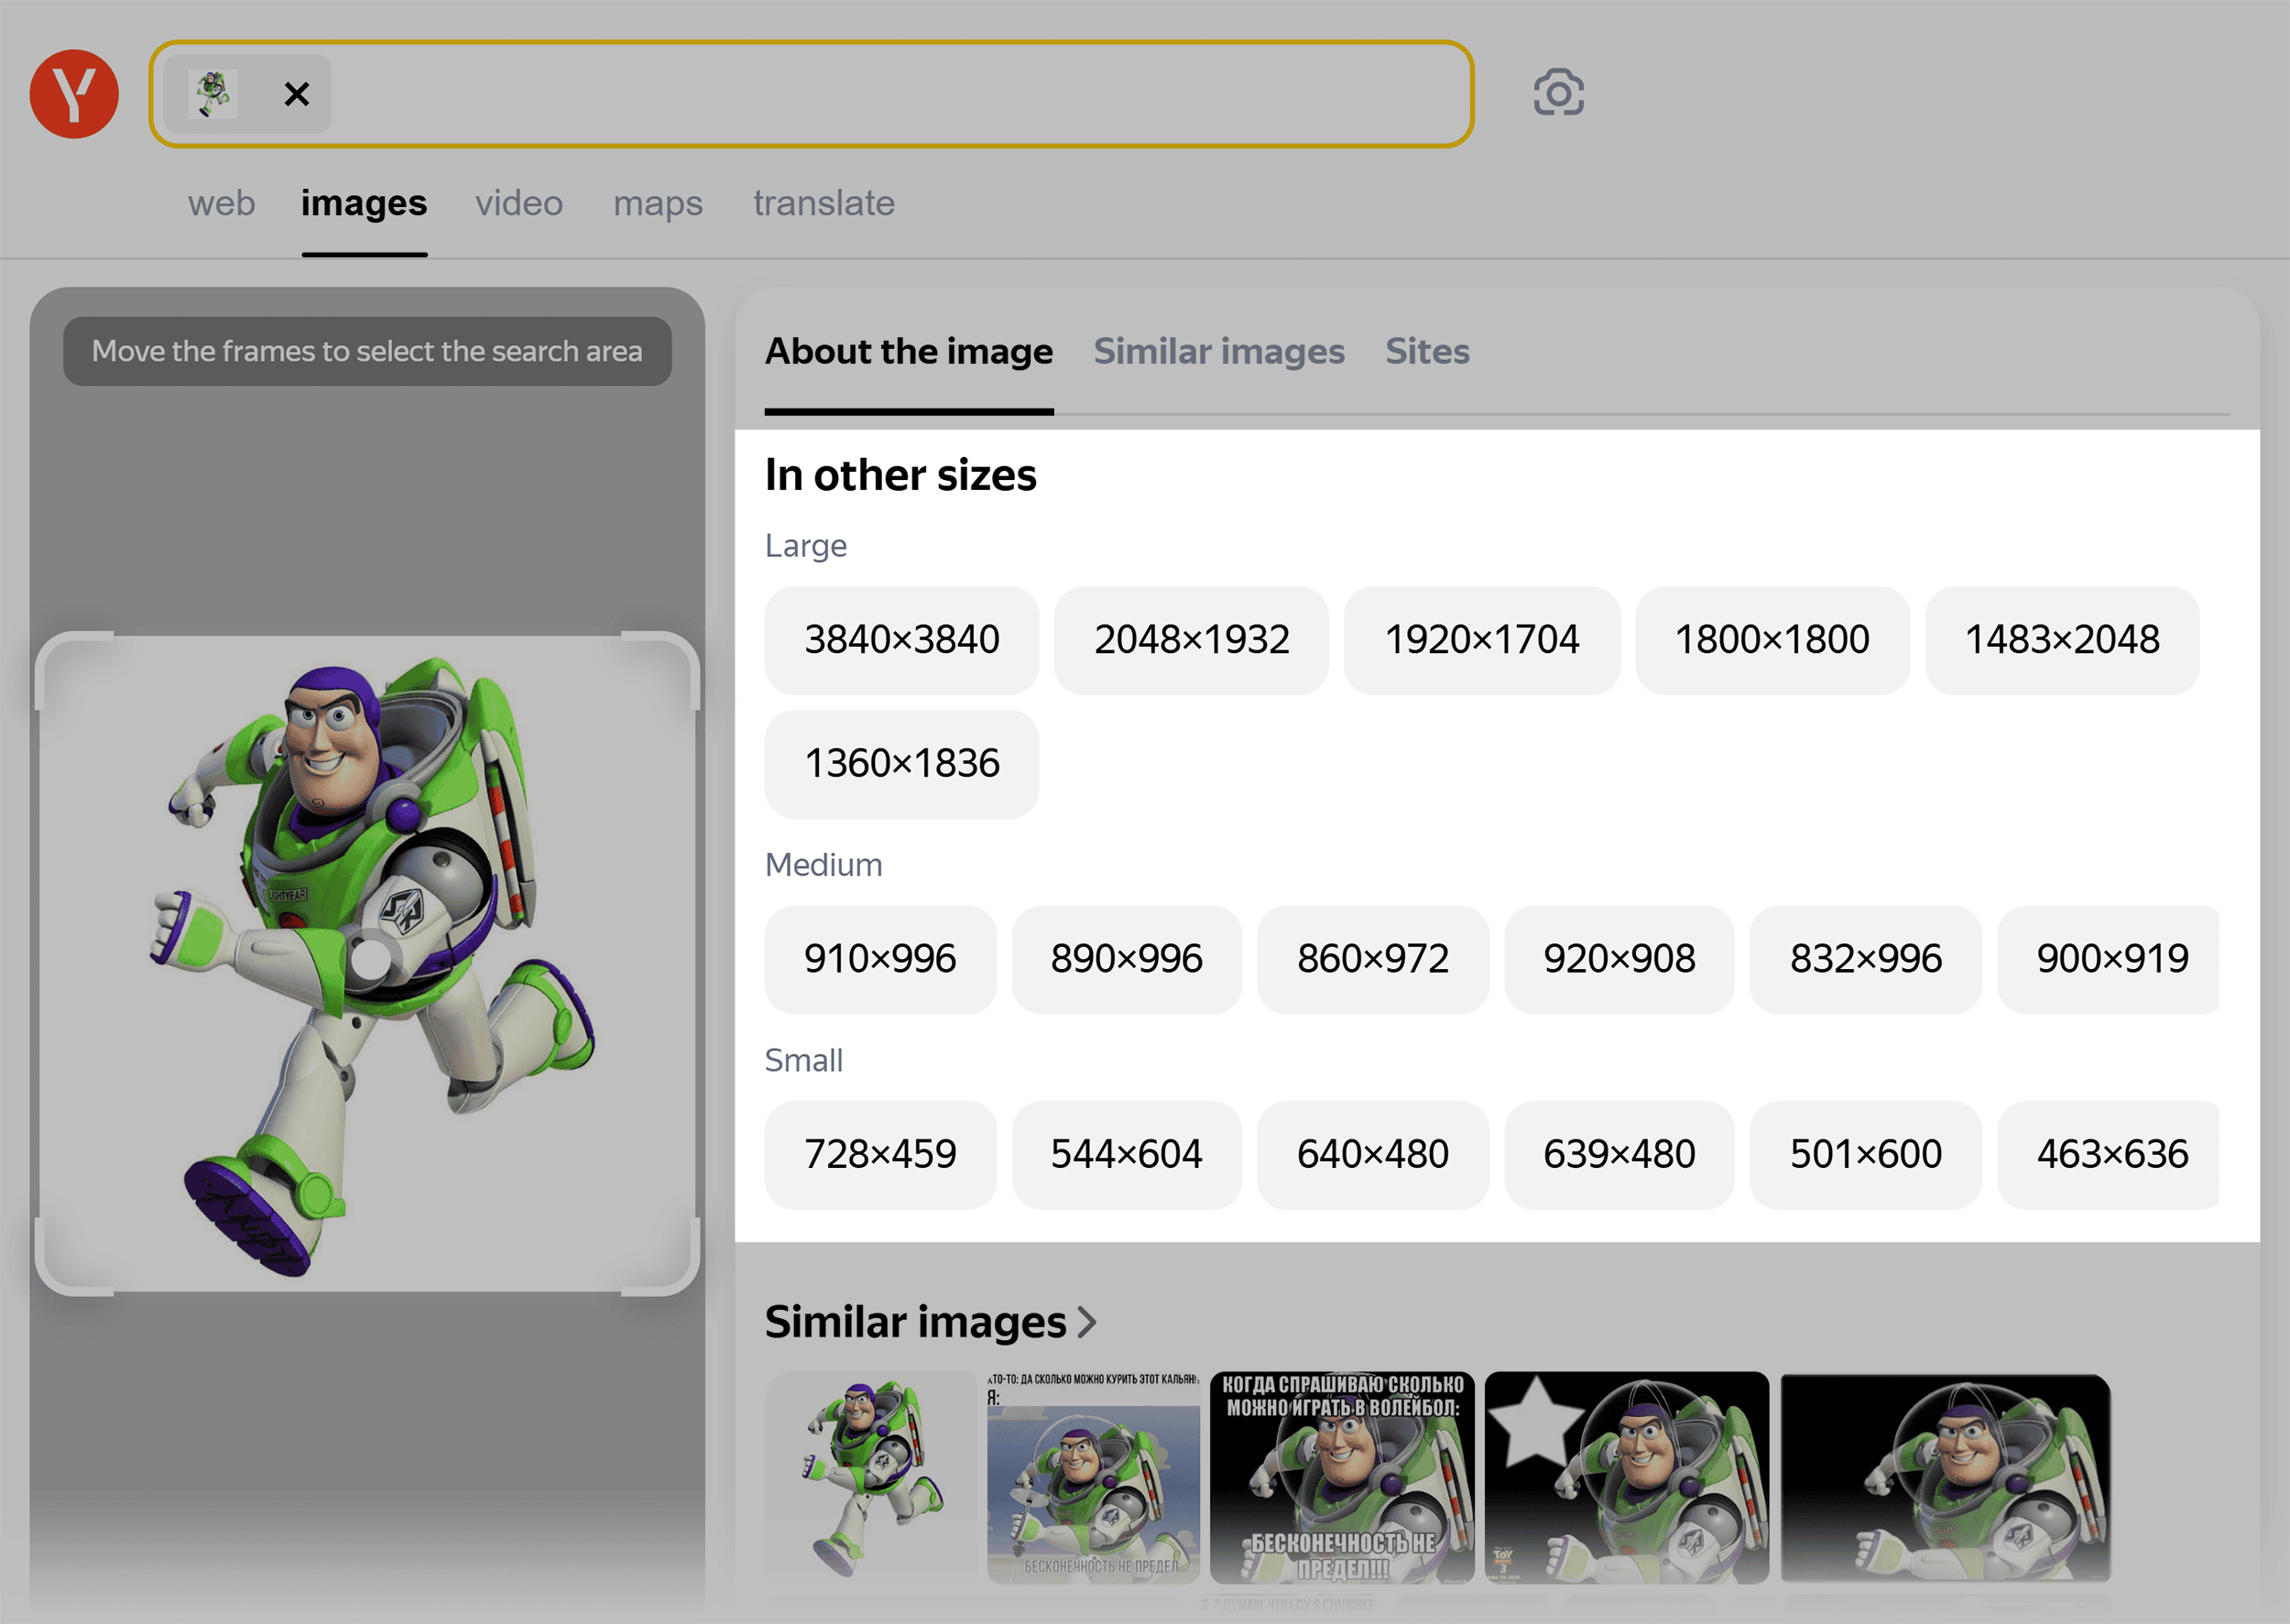Choose the 832×996 size
2290x1624 pixels.
(x=1866, y=959)
